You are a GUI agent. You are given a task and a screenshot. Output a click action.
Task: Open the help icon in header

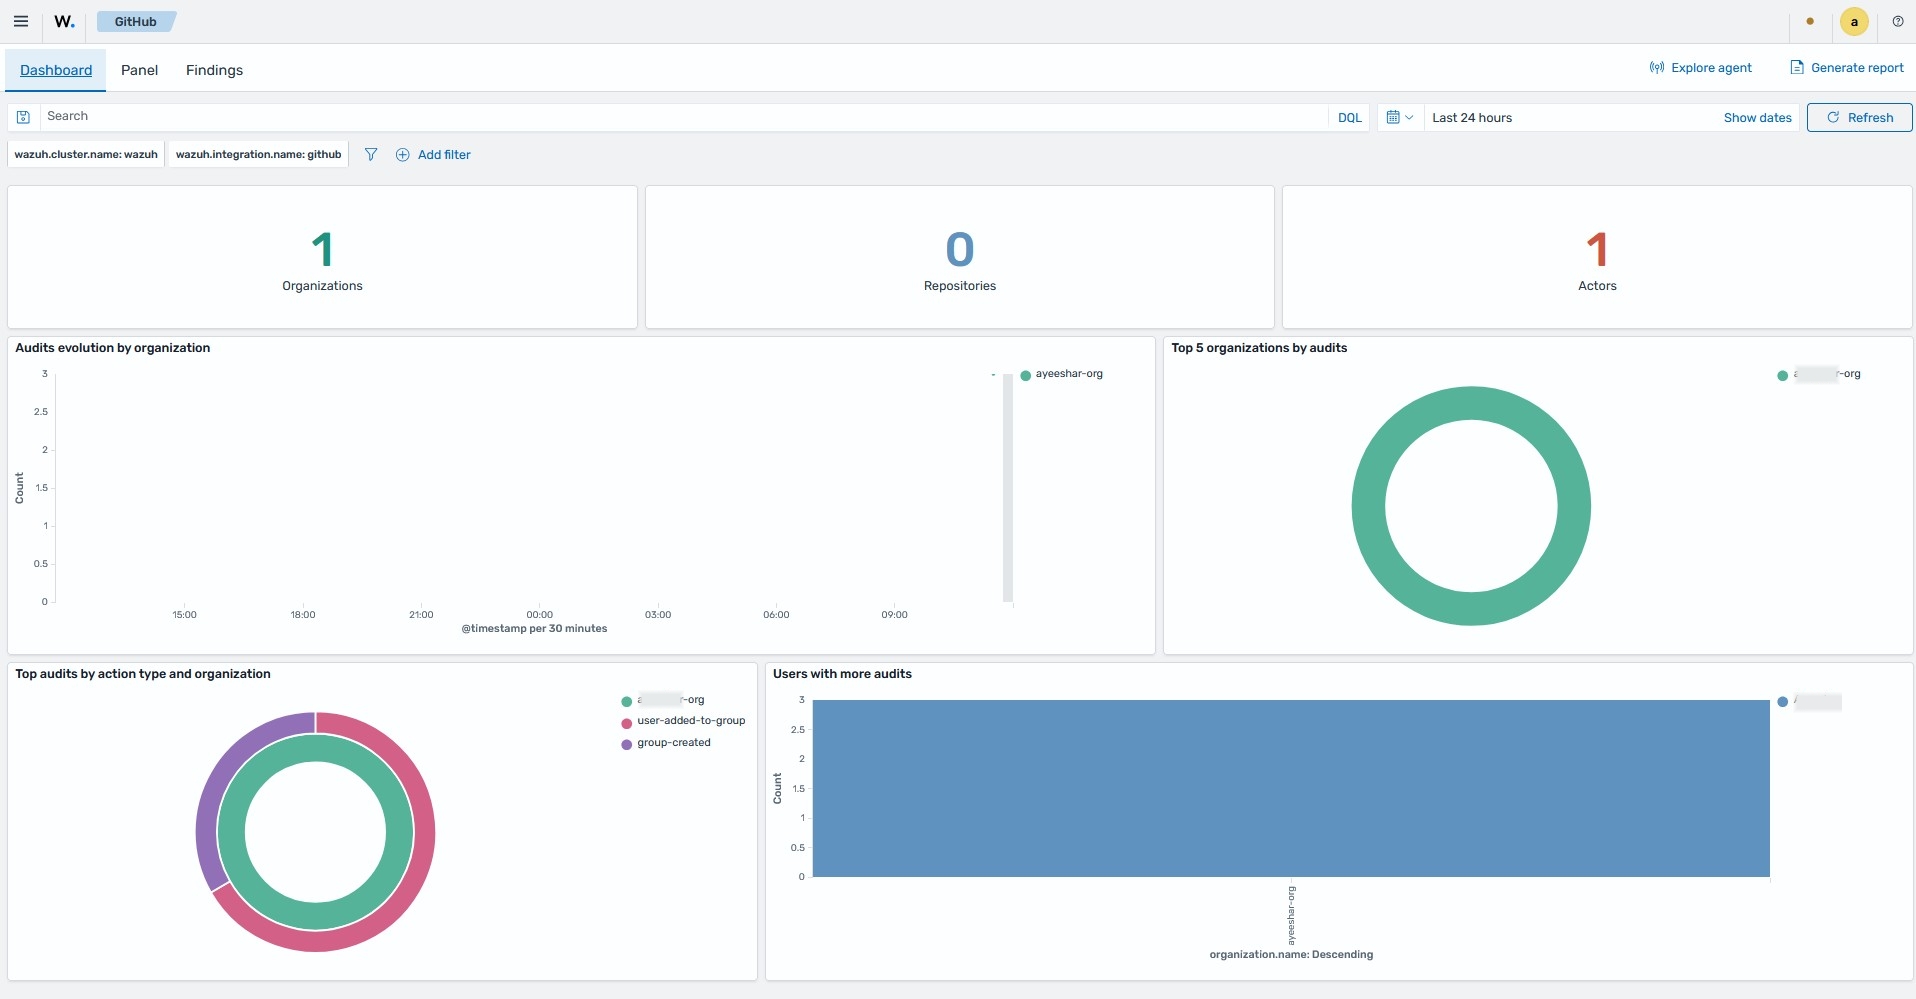pos(1898,21)
